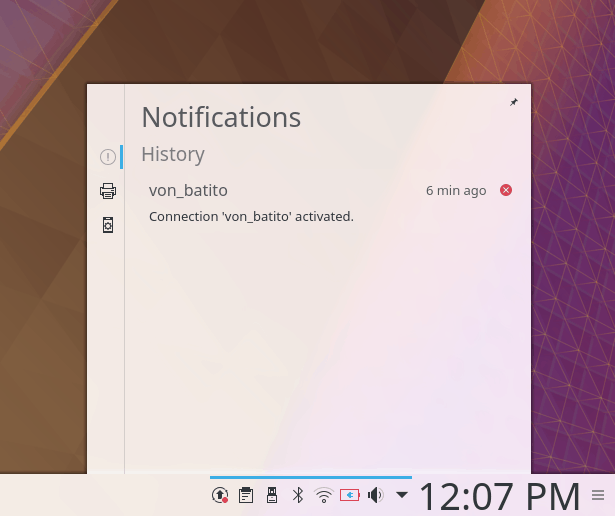Pin the Notifications popup open
Image resolution: width=615 pixels, height=516 pixels.
513,102
